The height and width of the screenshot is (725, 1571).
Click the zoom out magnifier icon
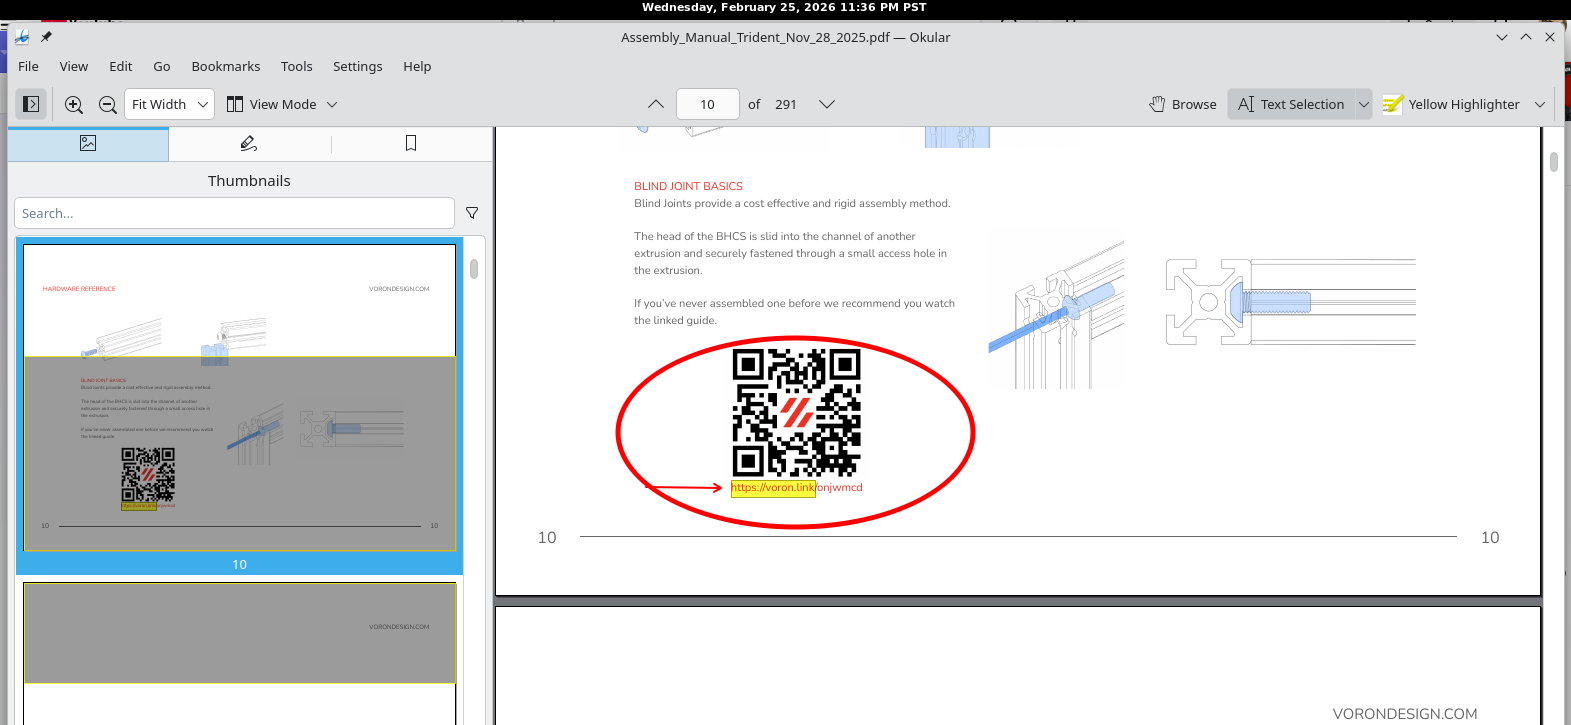pyautogui.click(x=108, y=104)
